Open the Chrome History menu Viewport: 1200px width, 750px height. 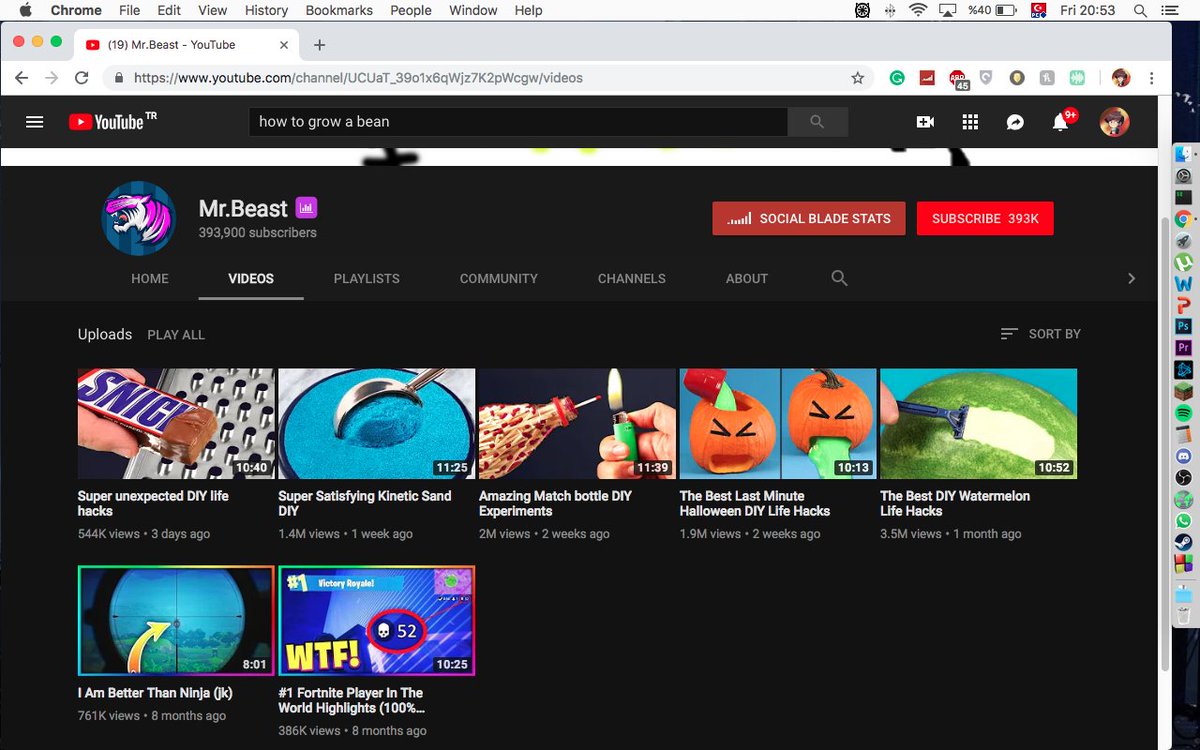pos(266,10)
